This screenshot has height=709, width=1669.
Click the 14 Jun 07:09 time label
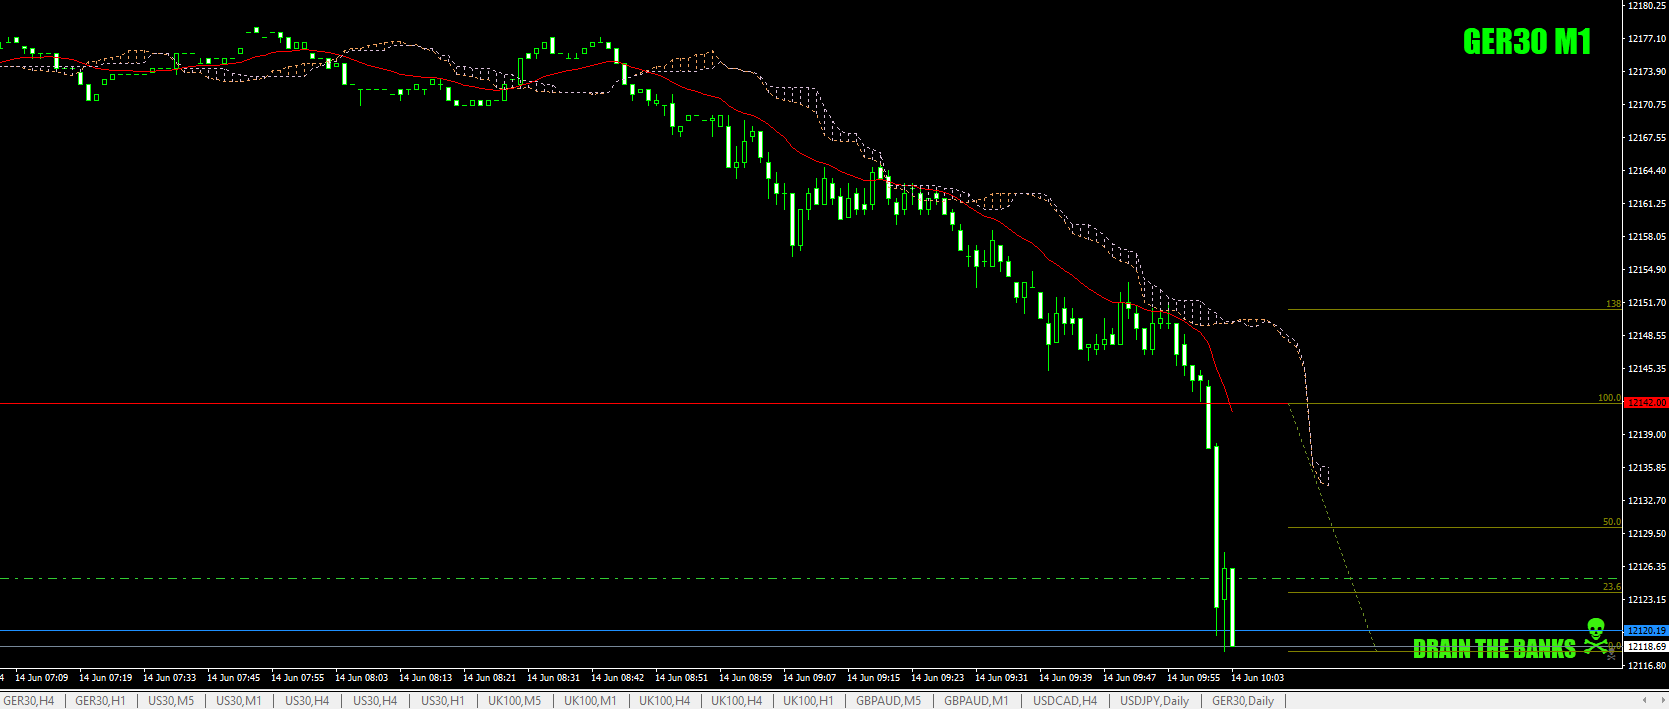pyautogui.click(x=42, y=678)
